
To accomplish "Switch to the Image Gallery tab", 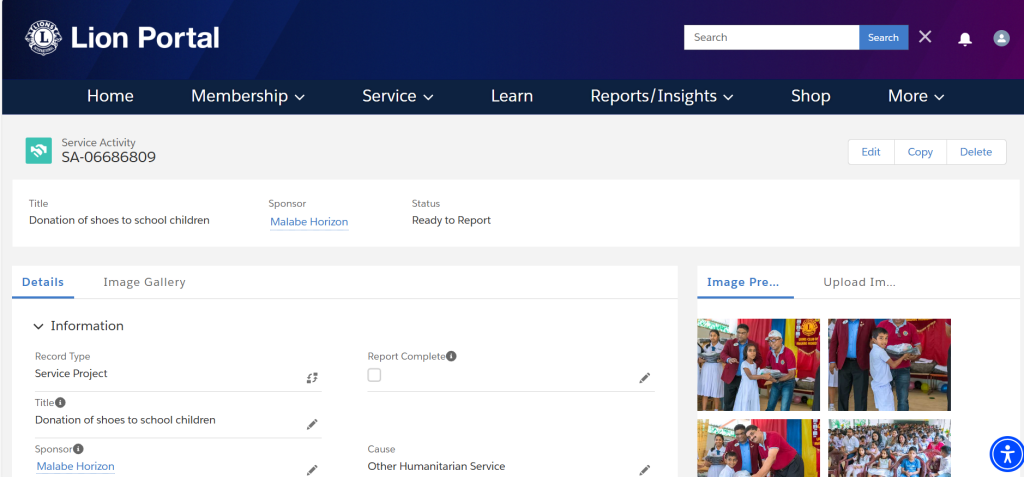I will point(144,282).
